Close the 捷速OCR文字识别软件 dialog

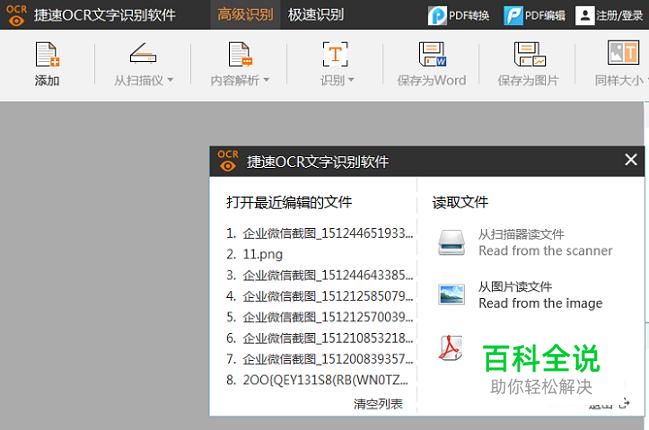[x=631, y=159]
